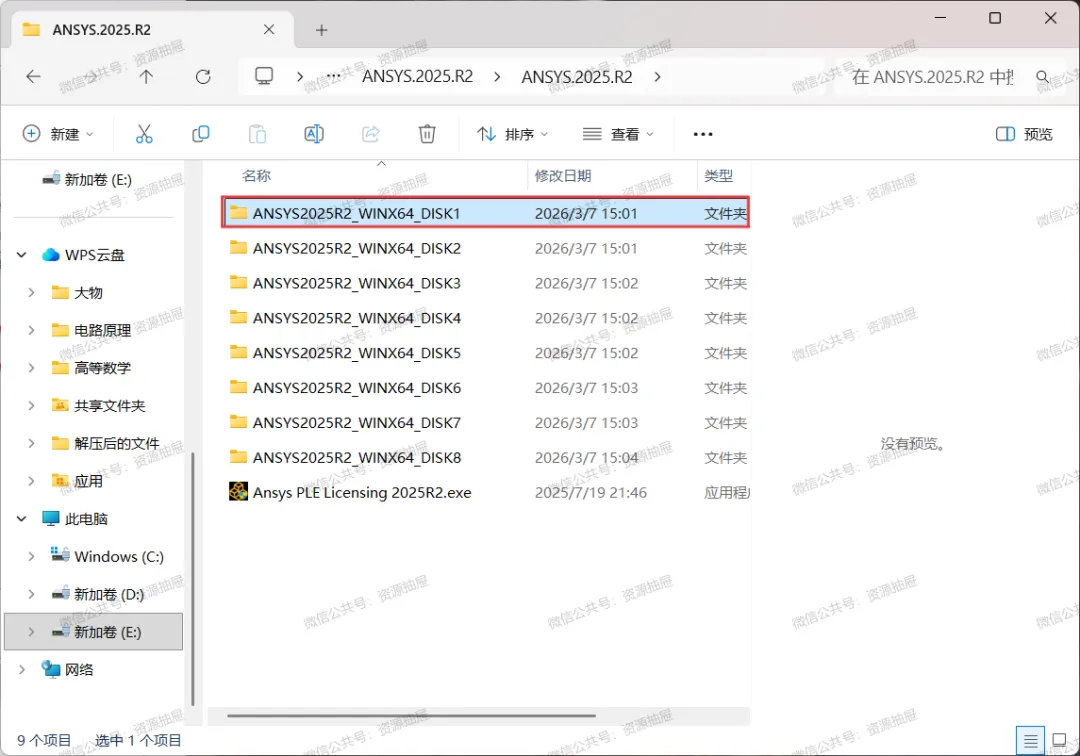Toggle the 预览 preview pane
Viewport: 1080px width, 756px height.
[x=1024, y=134]
